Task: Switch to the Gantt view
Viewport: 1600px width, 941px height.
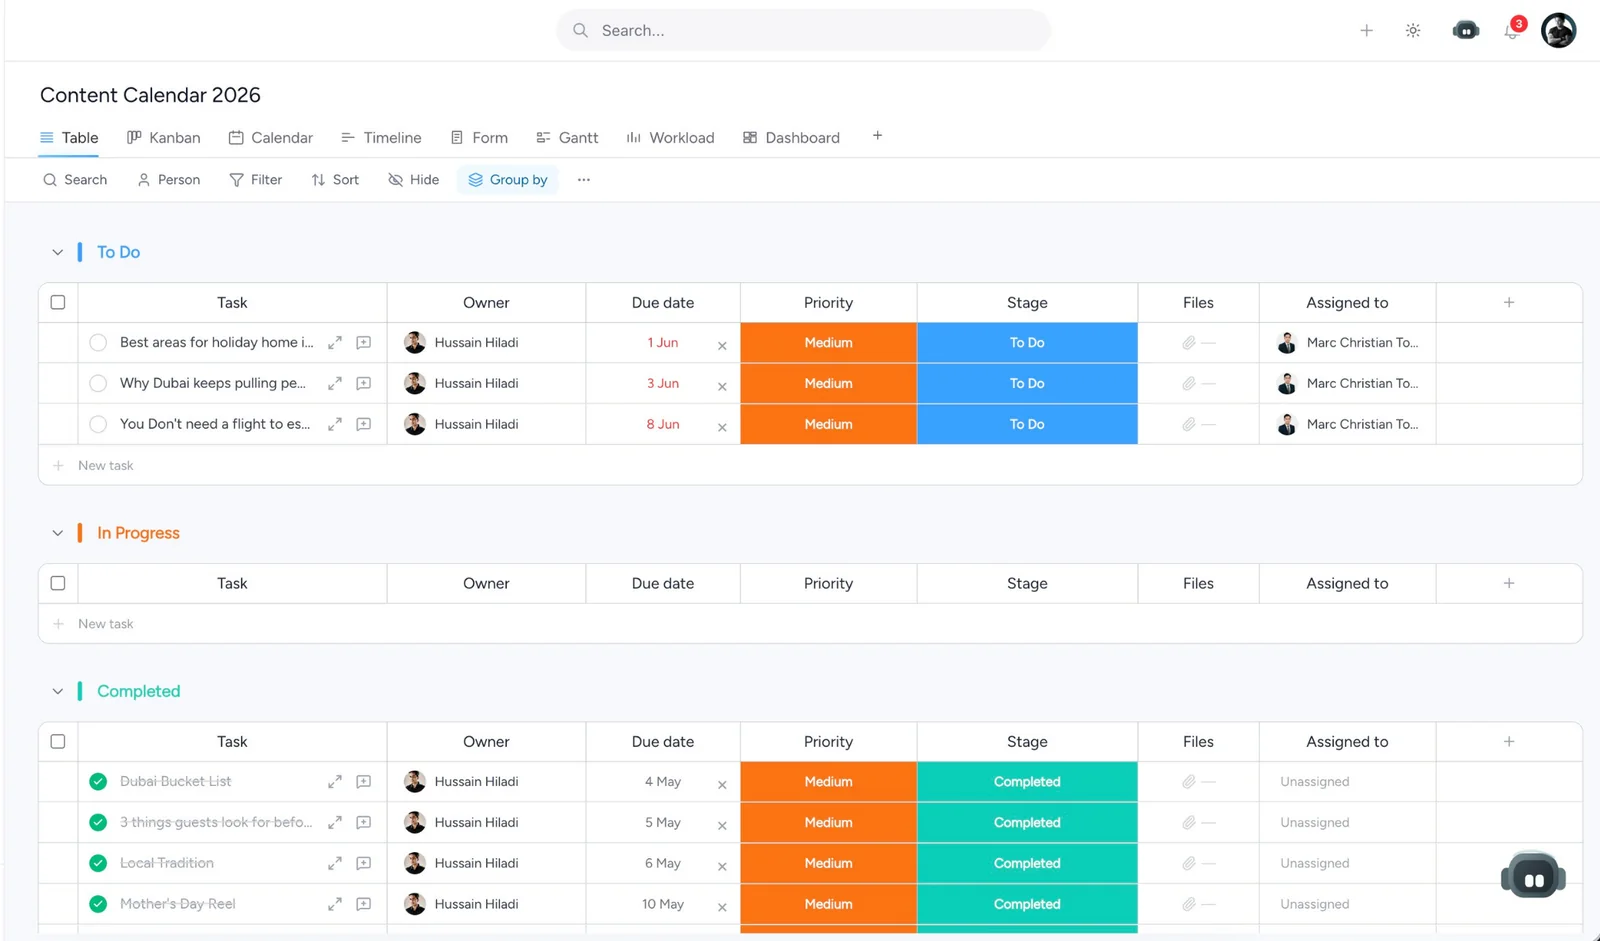Action: point(567,138)
